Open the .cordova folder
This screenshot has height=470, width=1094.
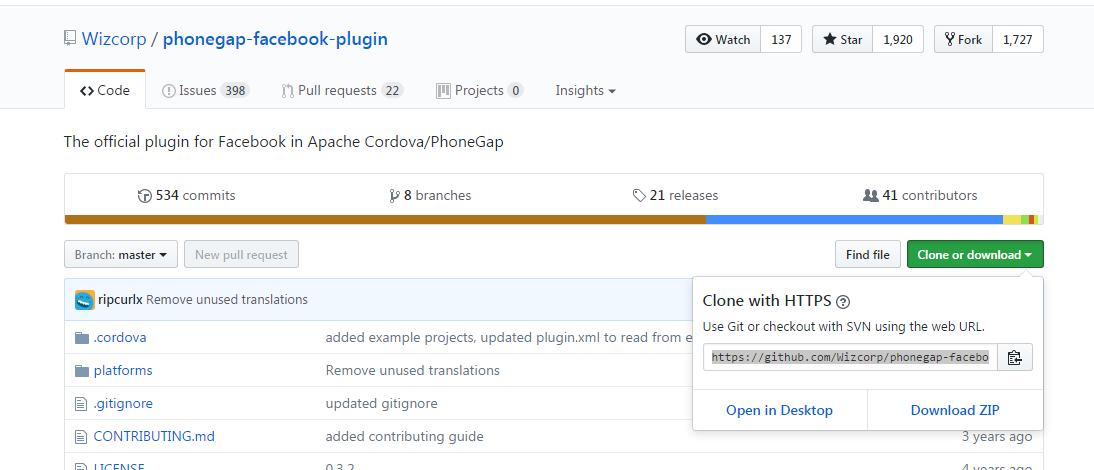(120, 338)
